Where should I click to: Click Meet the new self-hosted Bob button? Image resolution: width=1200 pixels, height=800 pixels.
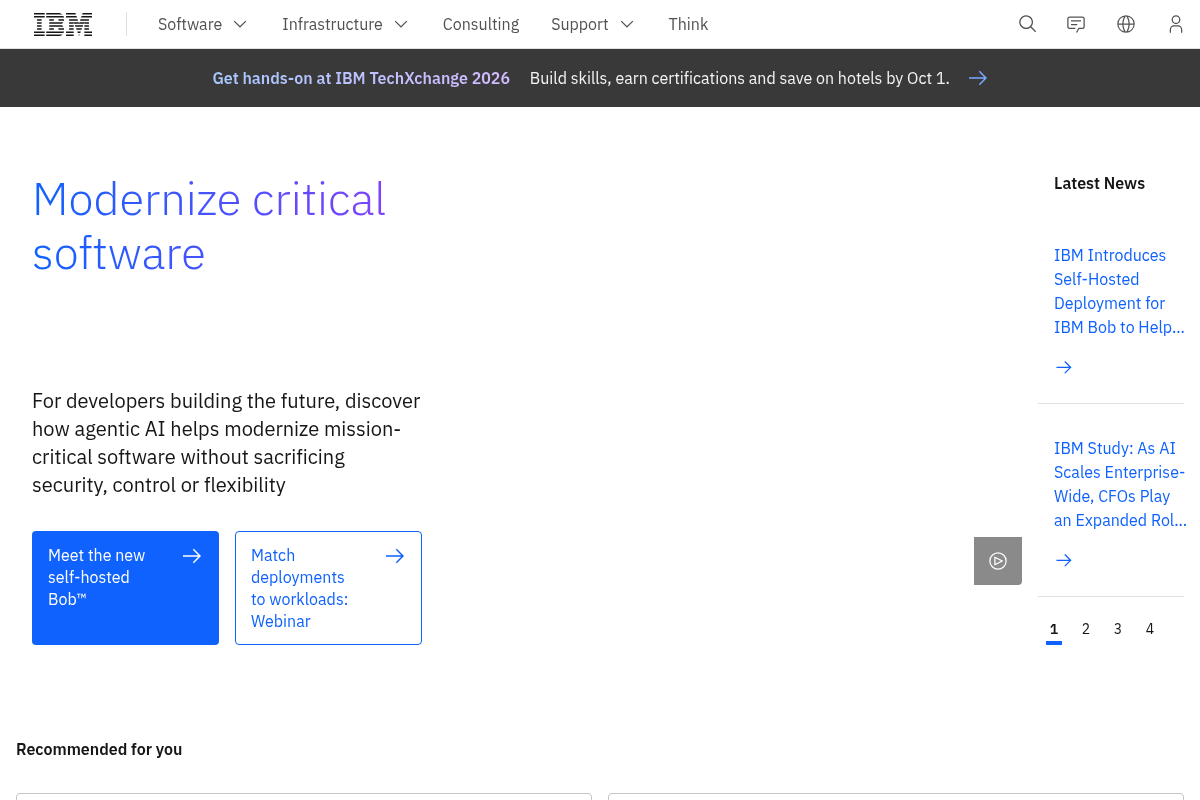pos(125,588)
